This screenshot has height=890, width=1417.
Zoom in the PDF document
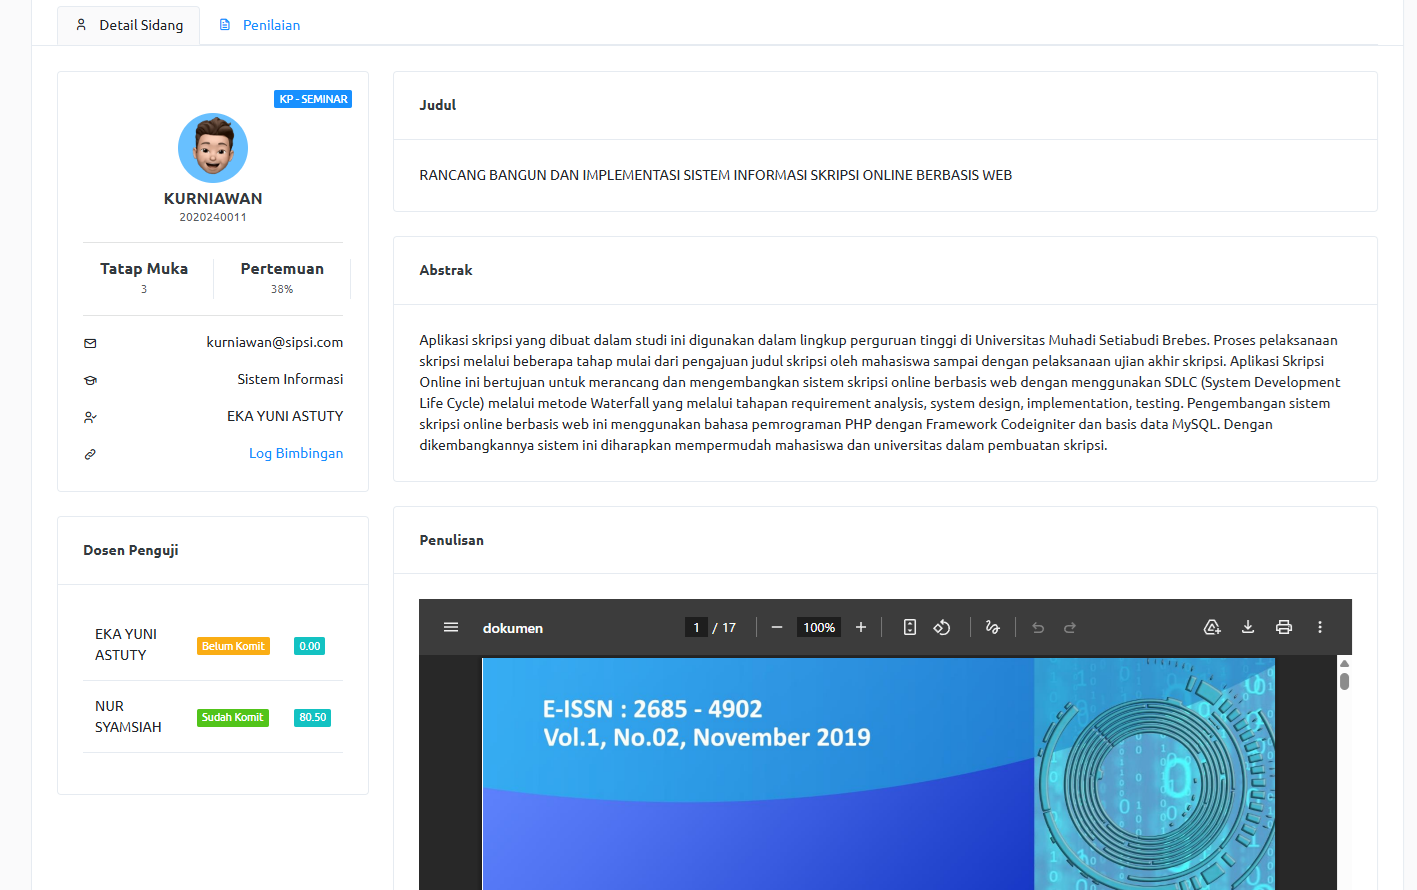861,627
